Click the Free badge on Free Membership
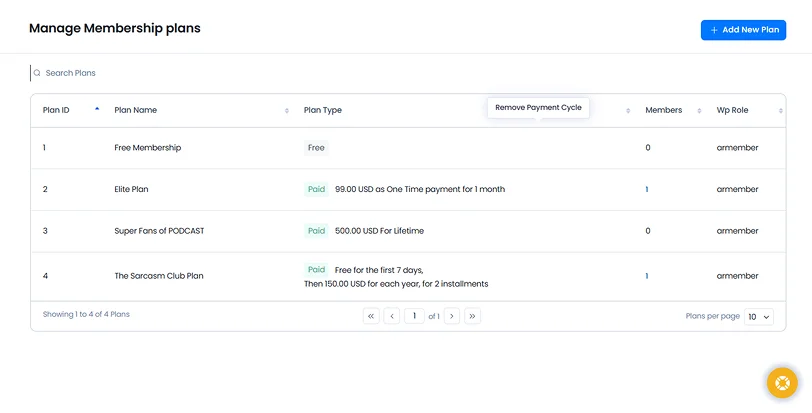The width and height of the screenshot is (812, 413). click(x=316, y=148)
